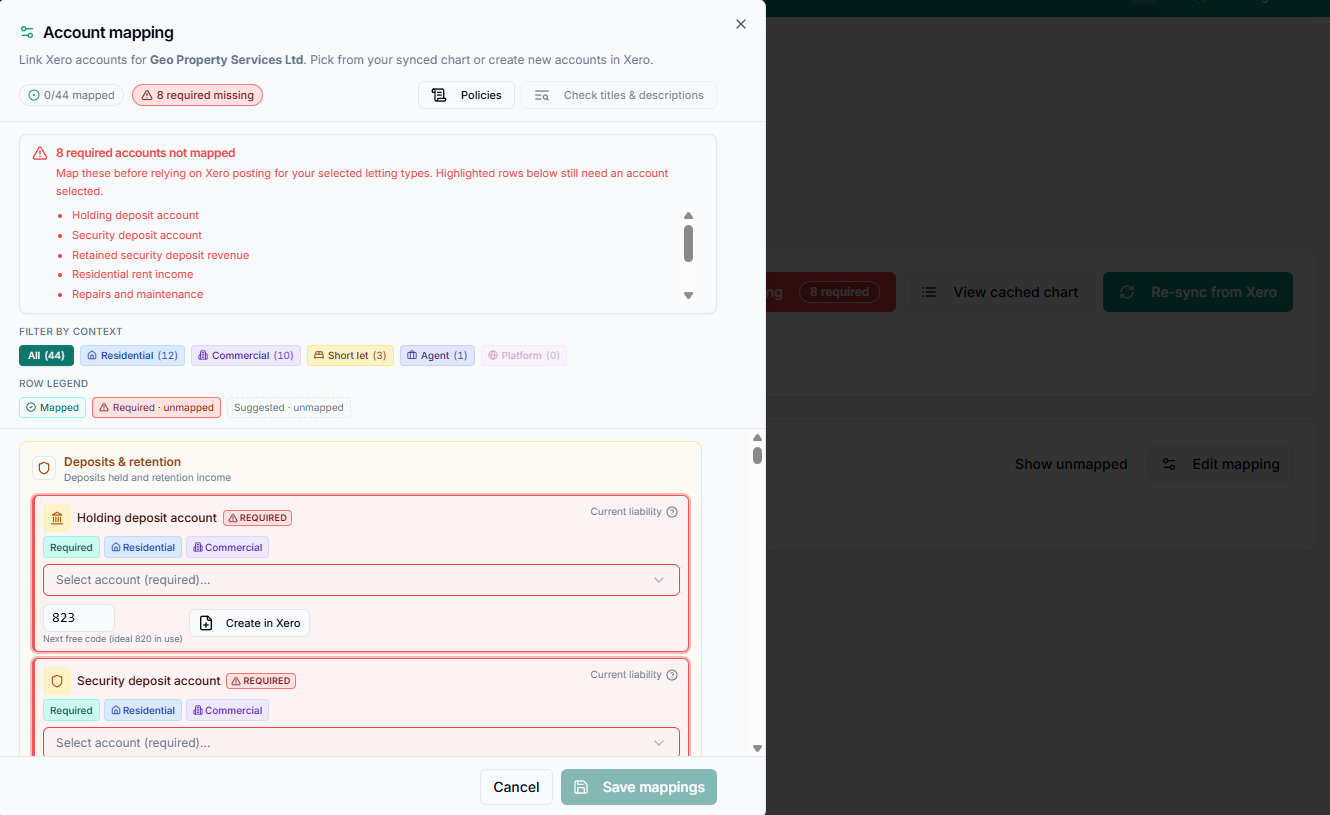Click Cancel button

(x=516, y=787)
